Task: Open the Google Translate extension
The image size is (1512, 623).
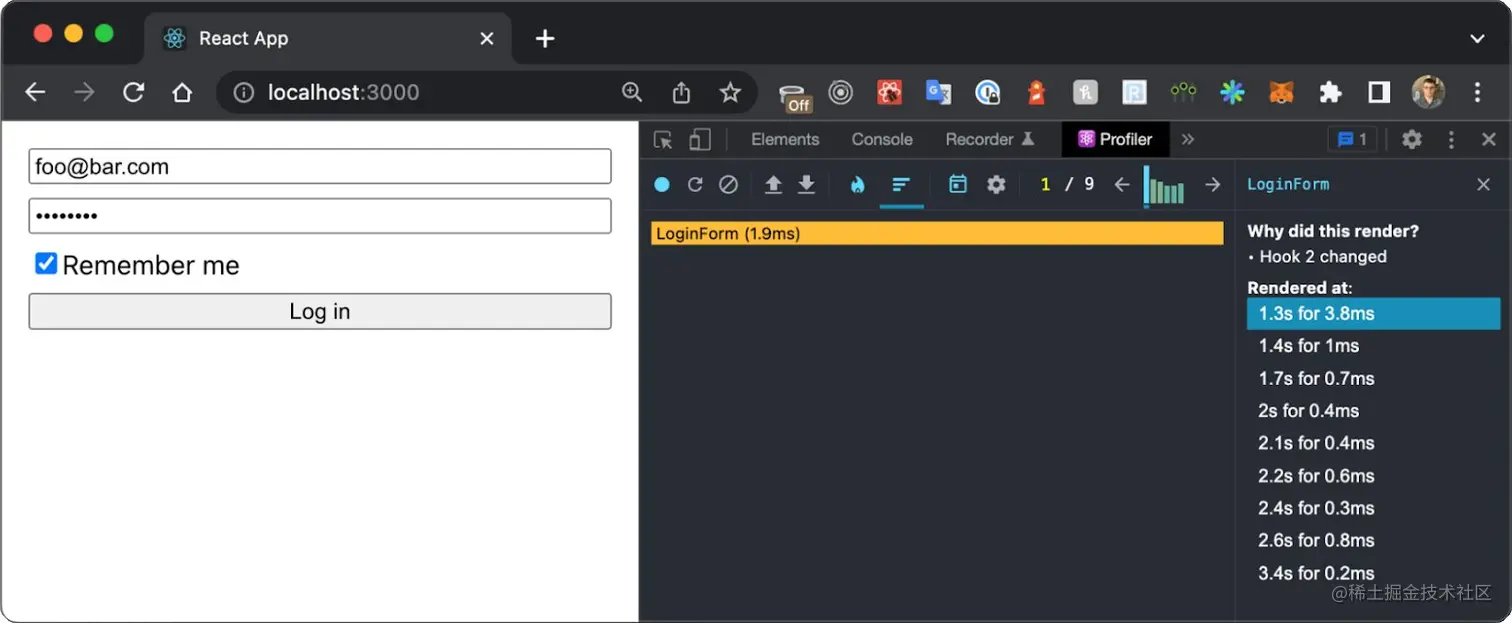Action: (x=938, y=93)
